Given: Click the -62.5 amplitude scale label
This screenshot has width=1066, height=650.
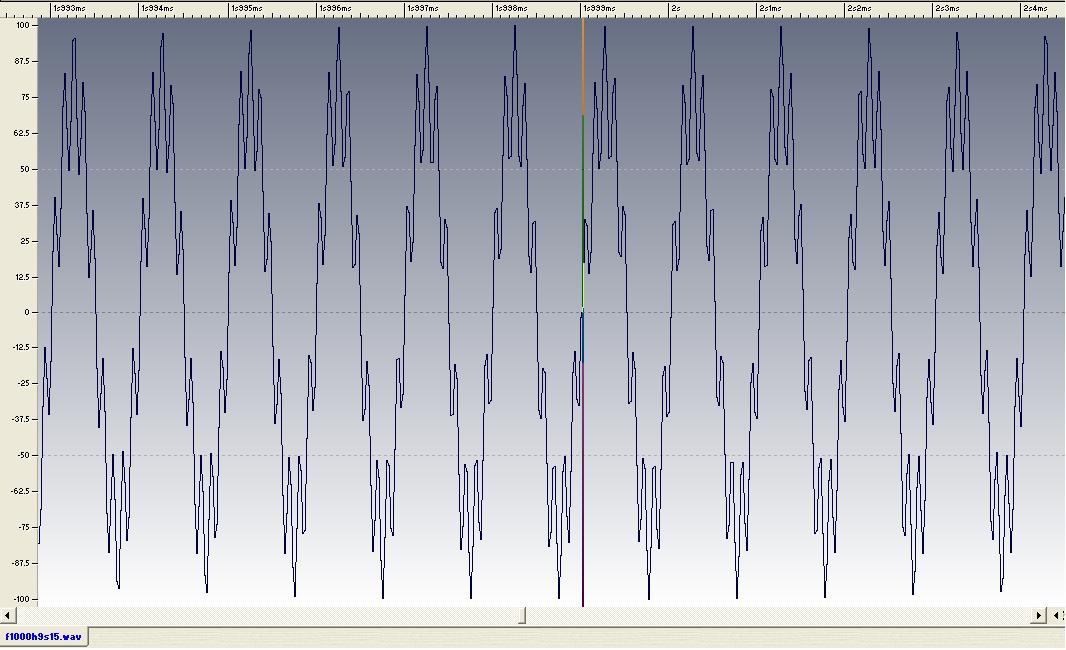Looking at the screenshot, I should 20,492.
